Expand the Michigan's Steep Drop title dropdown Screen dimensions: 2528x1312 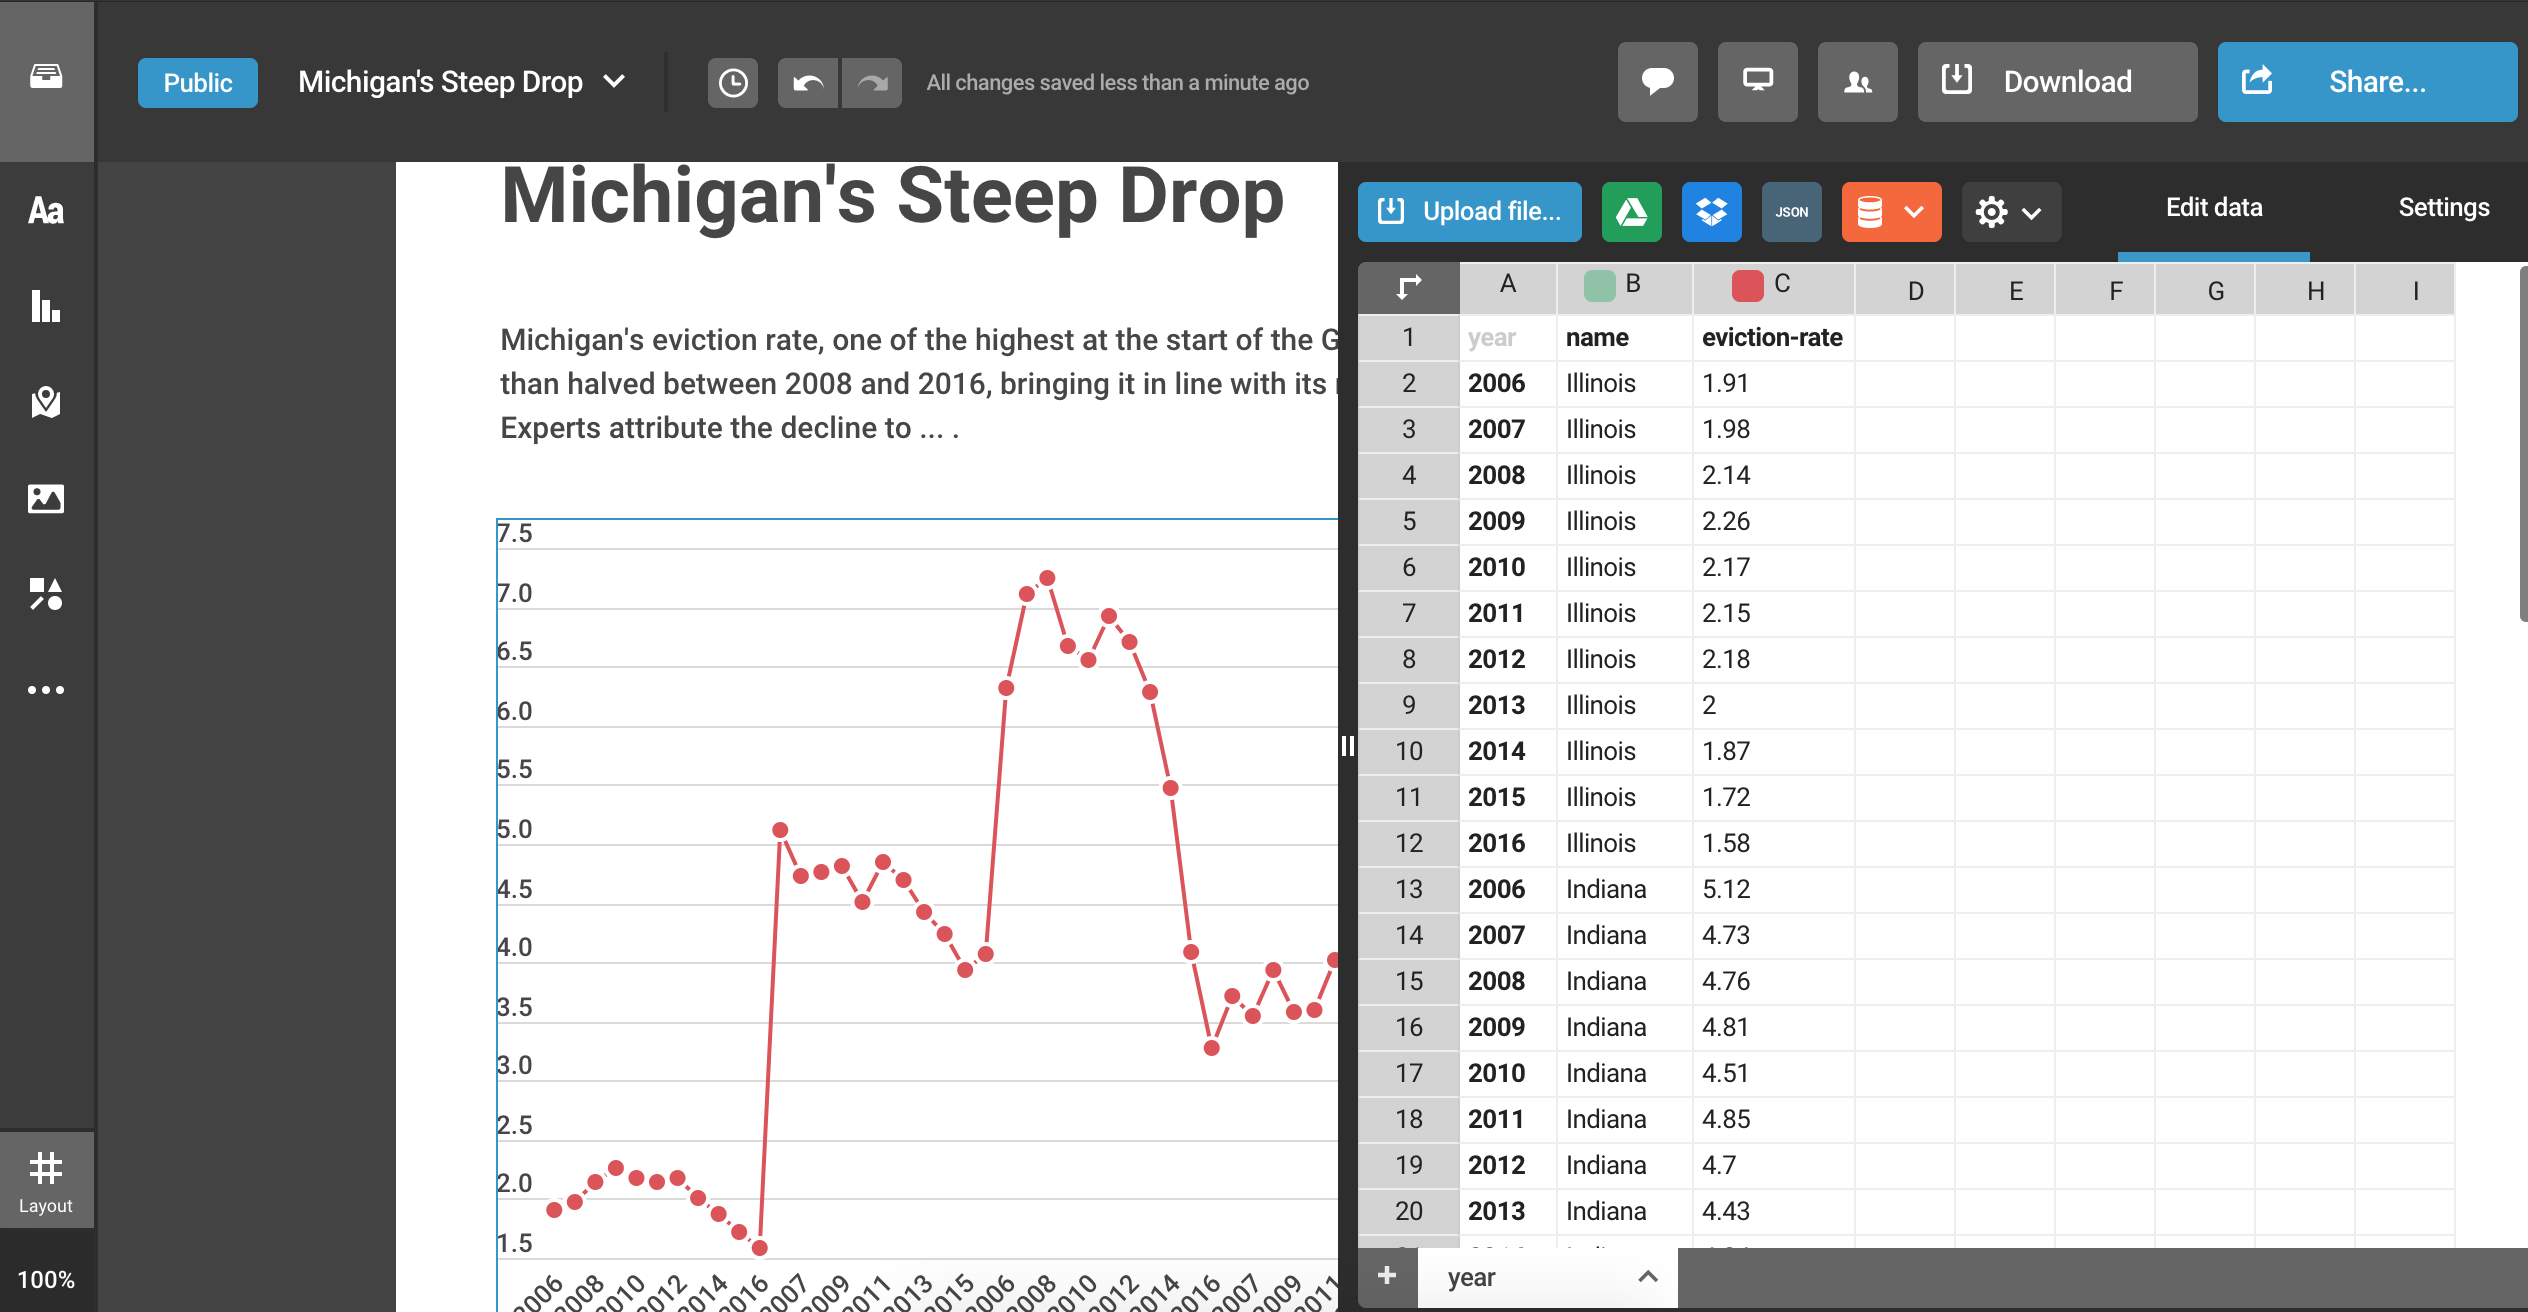pyautogui.click(x=615, y=82)
